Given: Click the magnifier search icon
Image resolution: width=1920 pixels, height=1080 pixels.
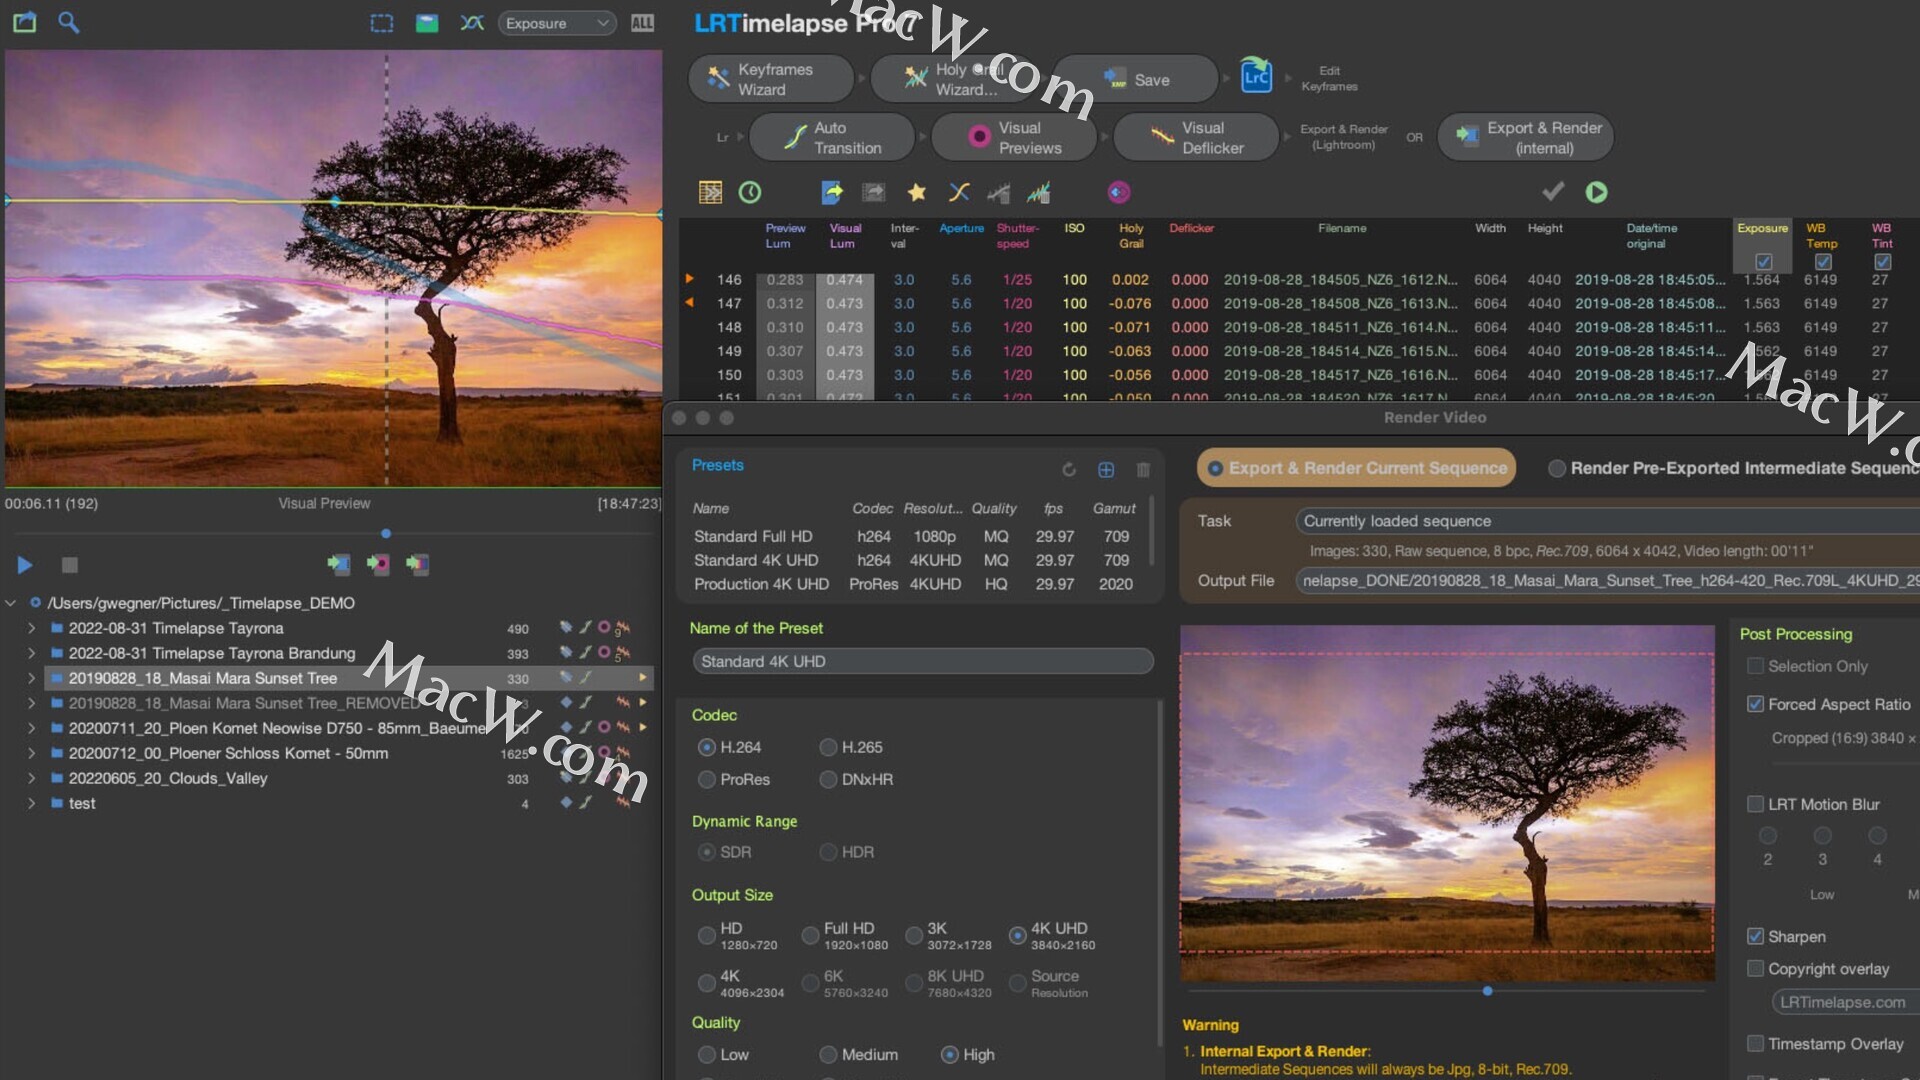Looking at the screenshot, I should pos(68,22).
